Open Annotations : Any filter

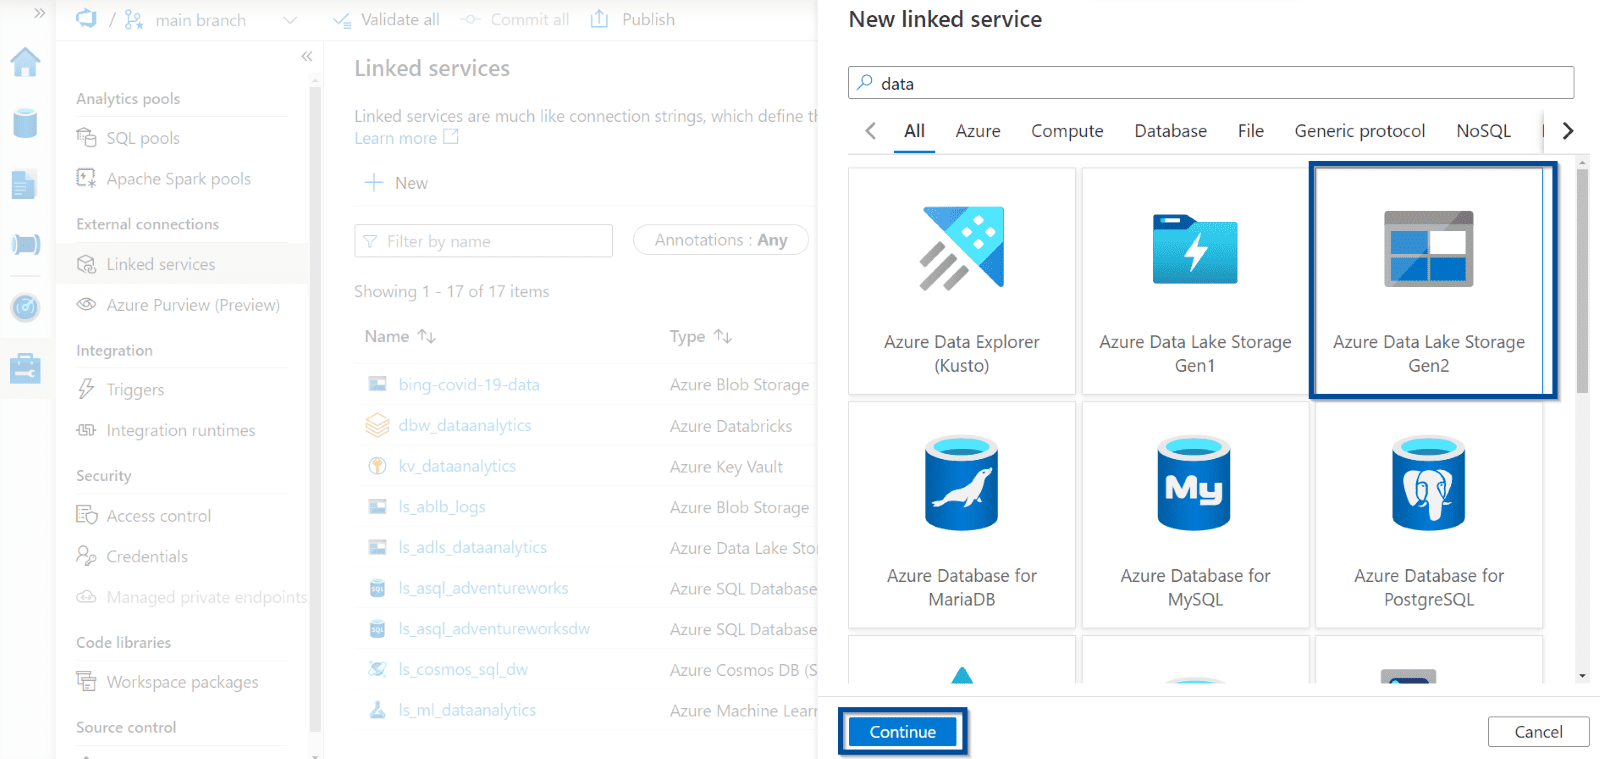(x=720, y=240)
